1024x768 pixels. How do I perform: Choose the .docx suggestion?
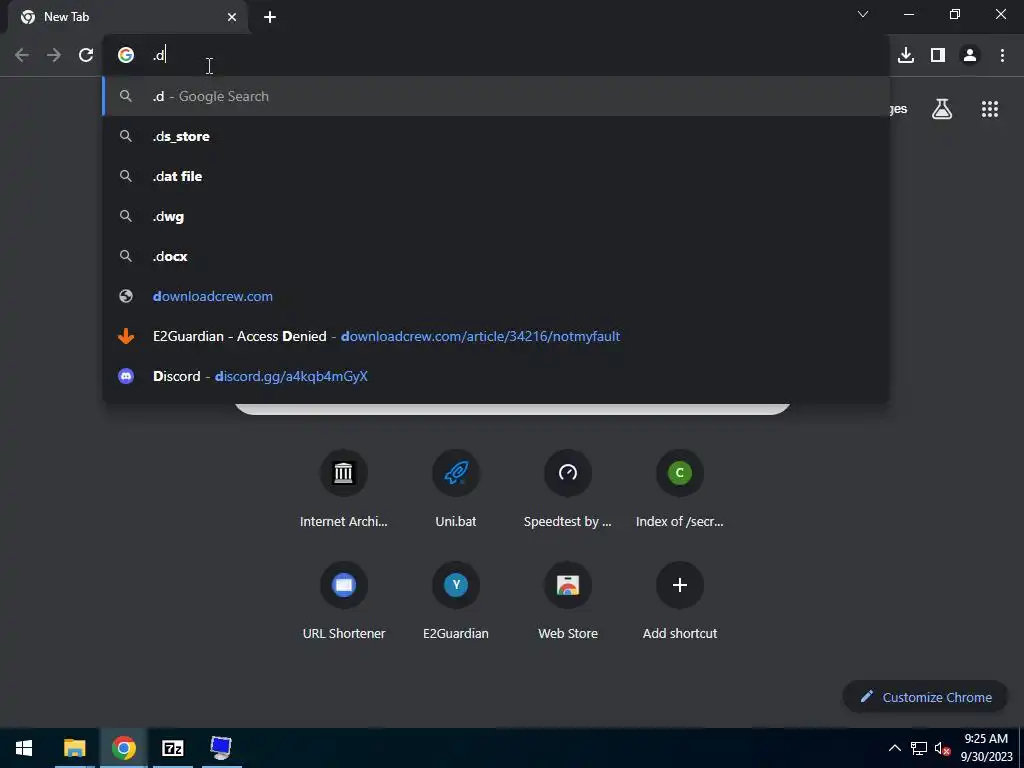(496, 256)
